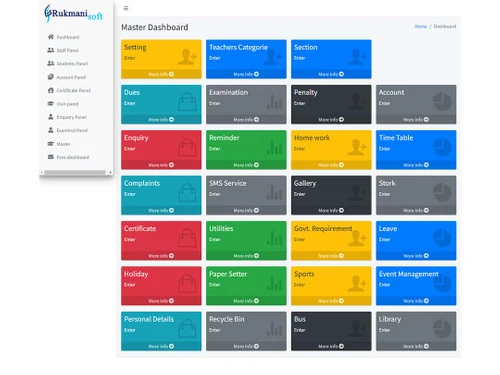Click More info on Section card
The image size is (500, 375).
331,74
